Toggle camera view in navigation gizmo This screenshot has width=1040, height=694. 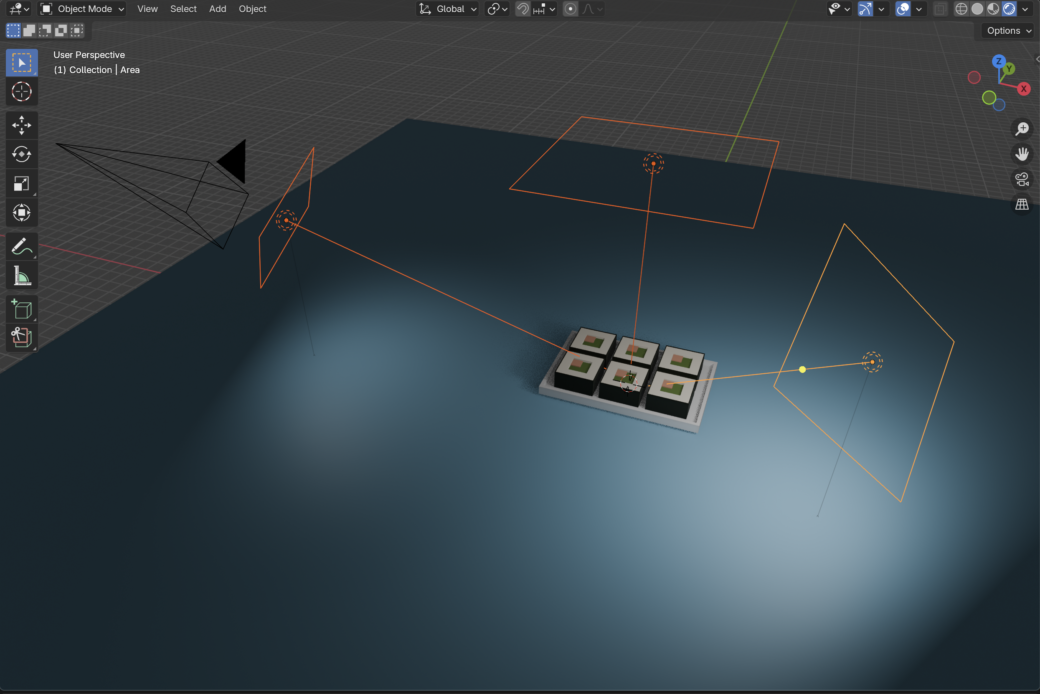[x=1022, y=180]
